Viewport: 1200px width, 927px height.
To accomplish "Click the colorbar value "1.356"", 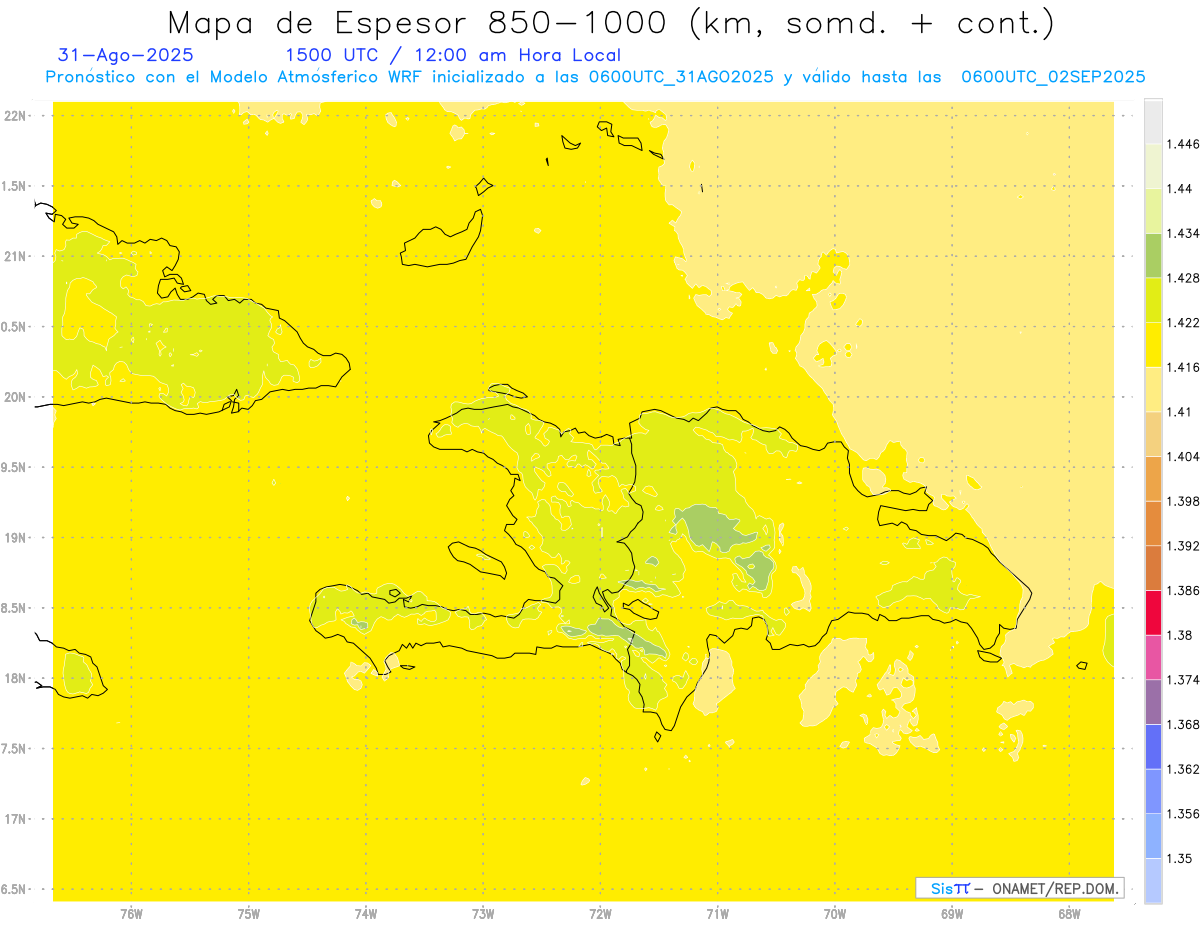I will point(1182,813).
